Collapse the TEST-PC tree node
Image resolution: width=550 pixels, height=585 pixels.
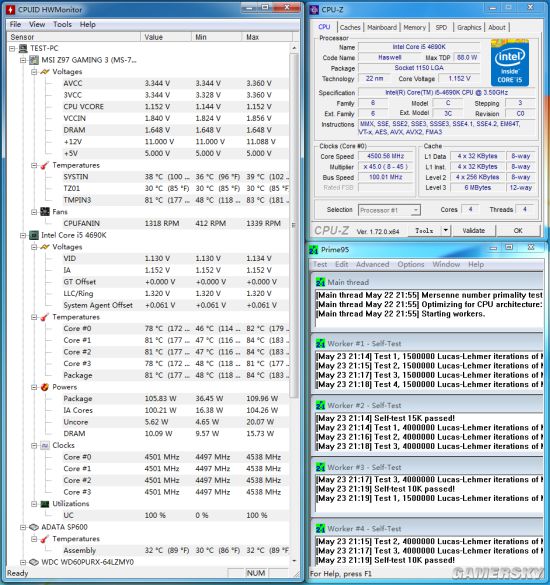12,48
